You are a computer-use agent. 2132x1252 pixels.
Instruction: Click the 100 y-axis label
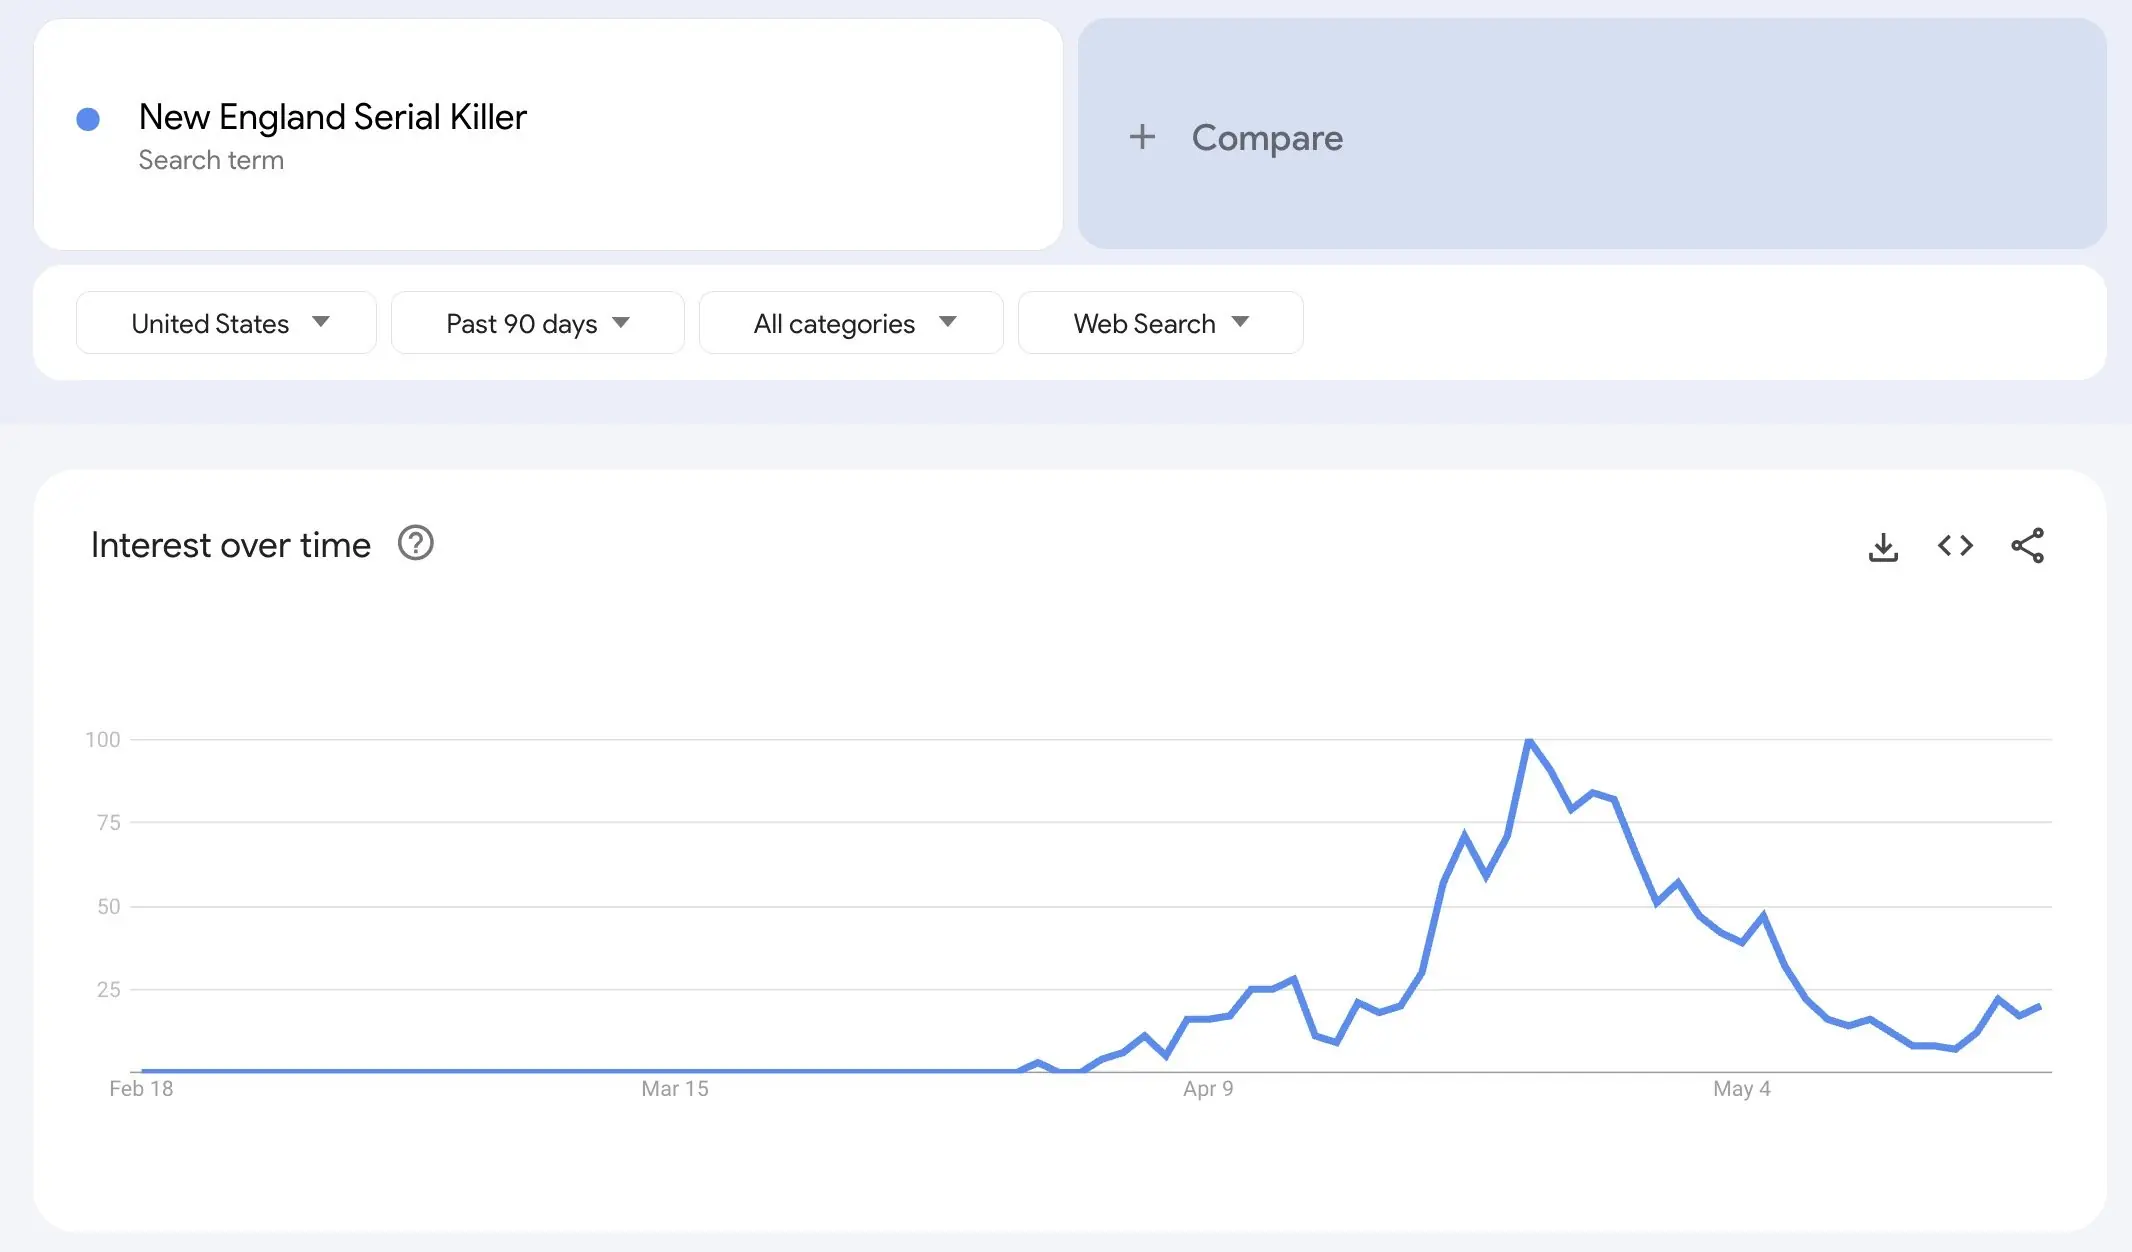pos(103,739)
